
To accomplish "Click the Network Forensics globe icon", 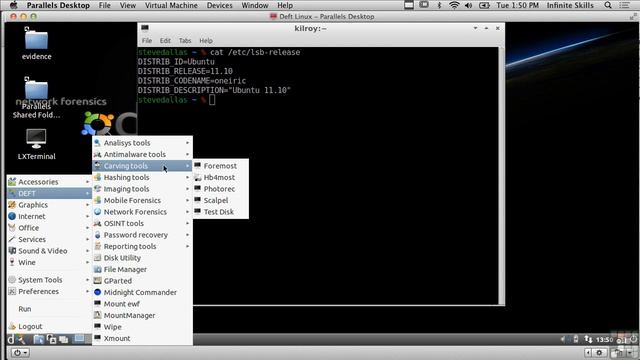I will pos(97,211).
